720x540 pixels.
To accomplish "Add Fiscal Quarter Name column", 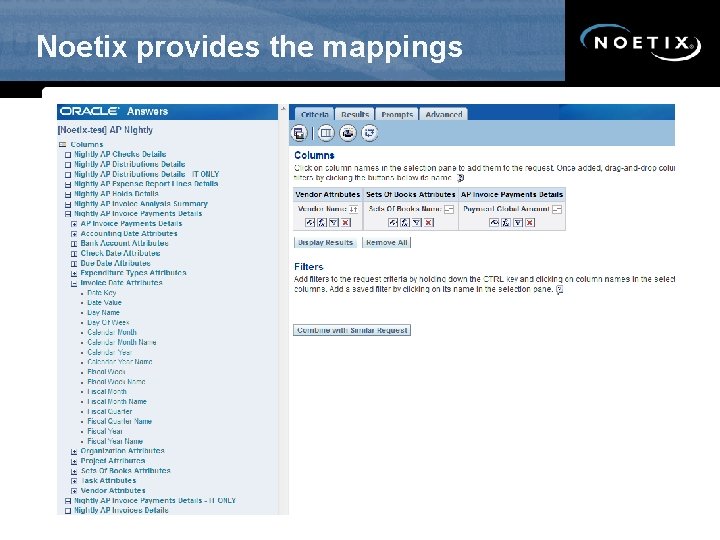I will [119, 422].
